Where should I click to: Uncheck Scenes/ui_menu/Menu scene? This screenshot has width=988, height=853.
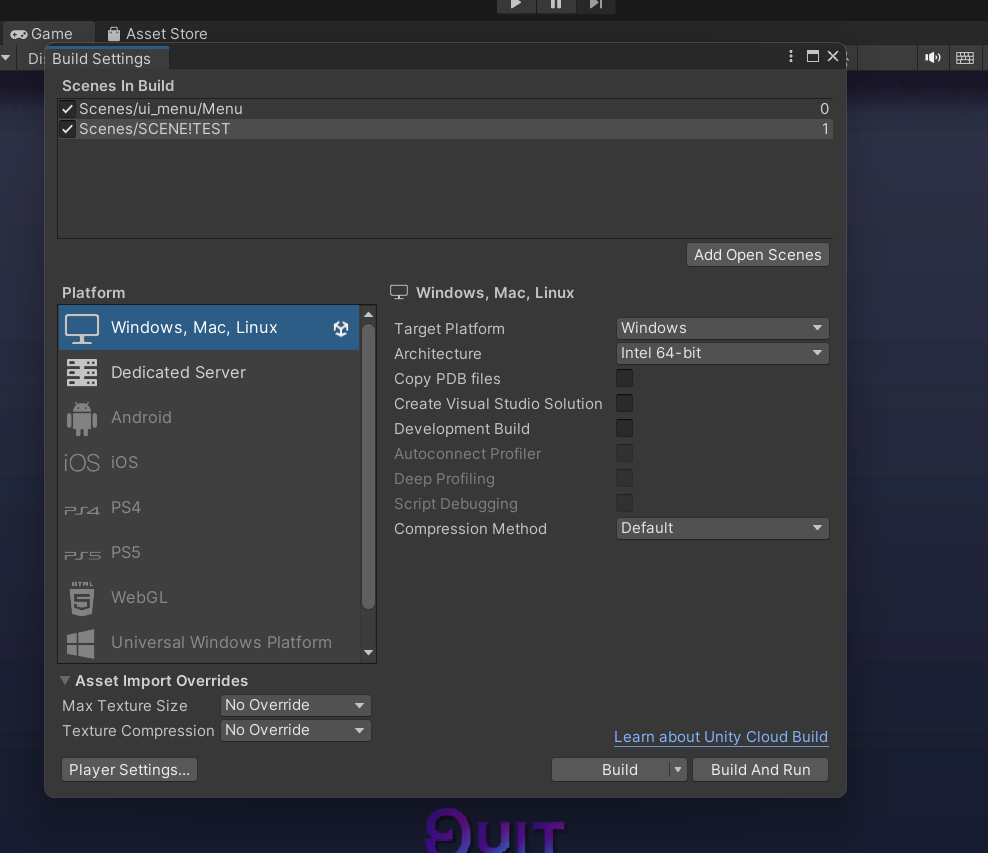pos(67,109)
